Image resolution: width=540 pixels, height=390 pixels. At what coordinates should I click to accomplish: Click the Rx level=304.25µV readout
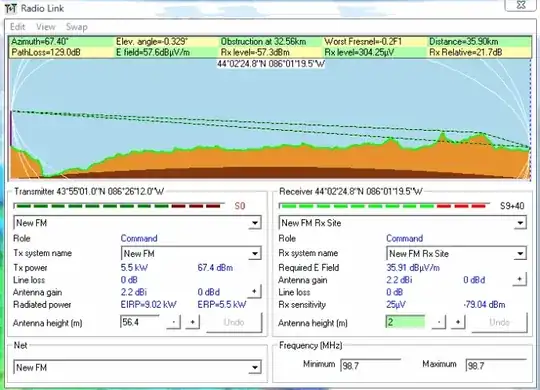[359, 52]
